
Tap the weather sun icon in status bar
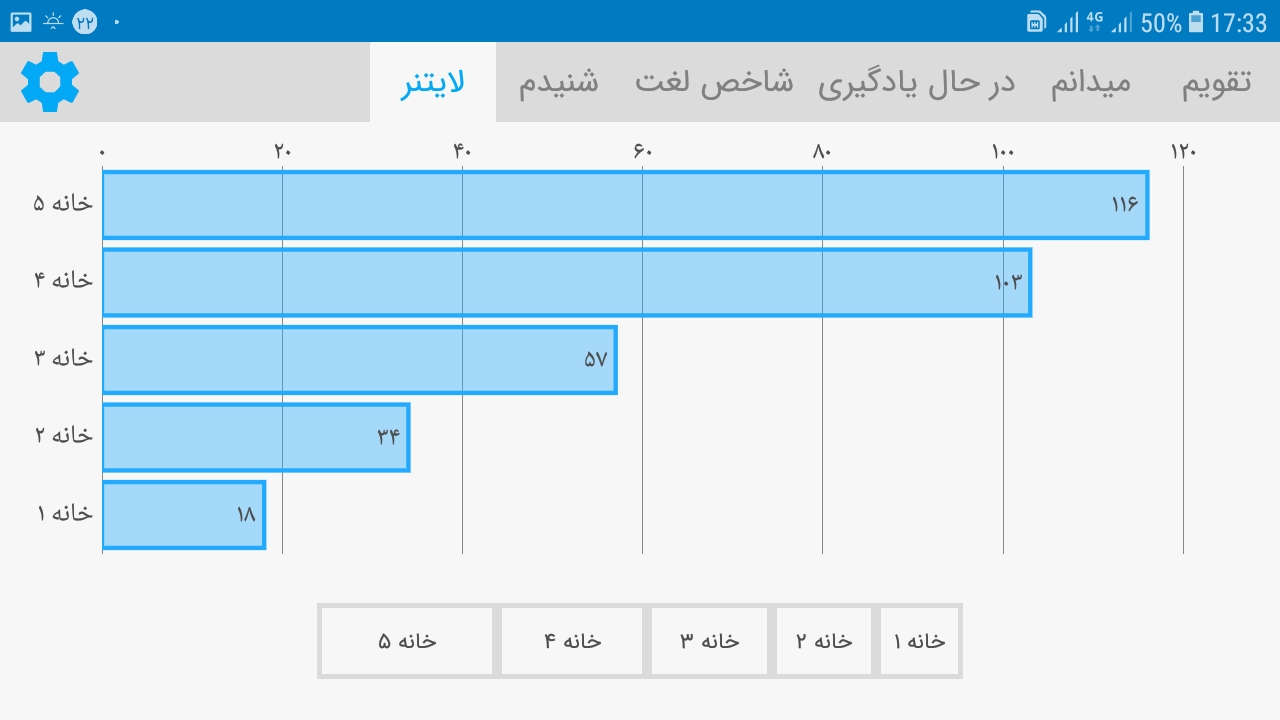[53, 21]
